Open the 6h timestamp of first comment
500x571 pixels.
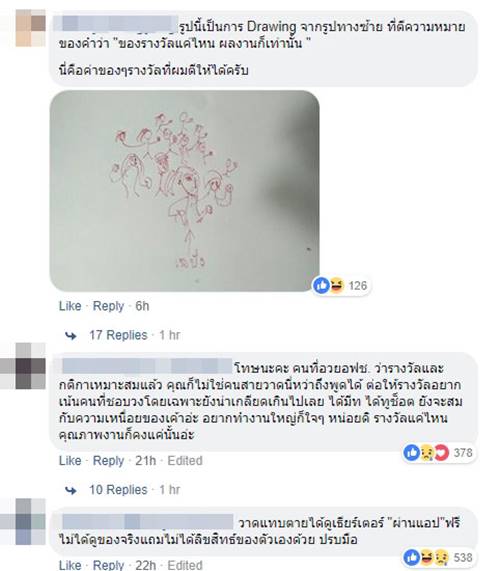pos(142,306)
